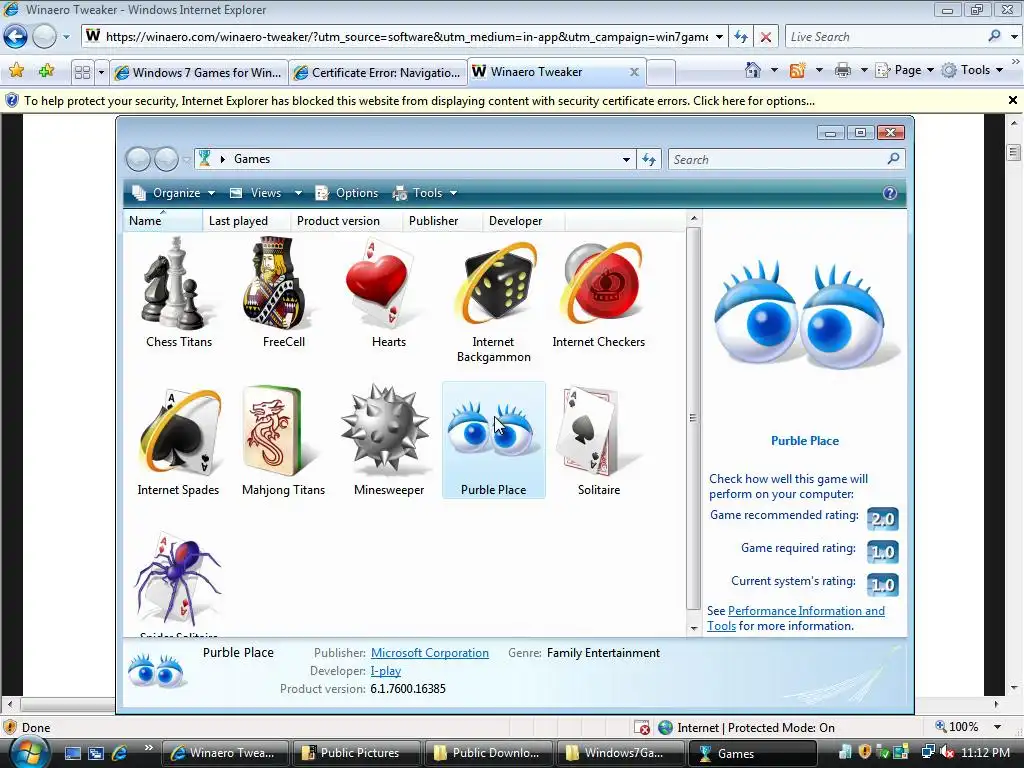Switch to Public Downloads taskbar button

488,753
